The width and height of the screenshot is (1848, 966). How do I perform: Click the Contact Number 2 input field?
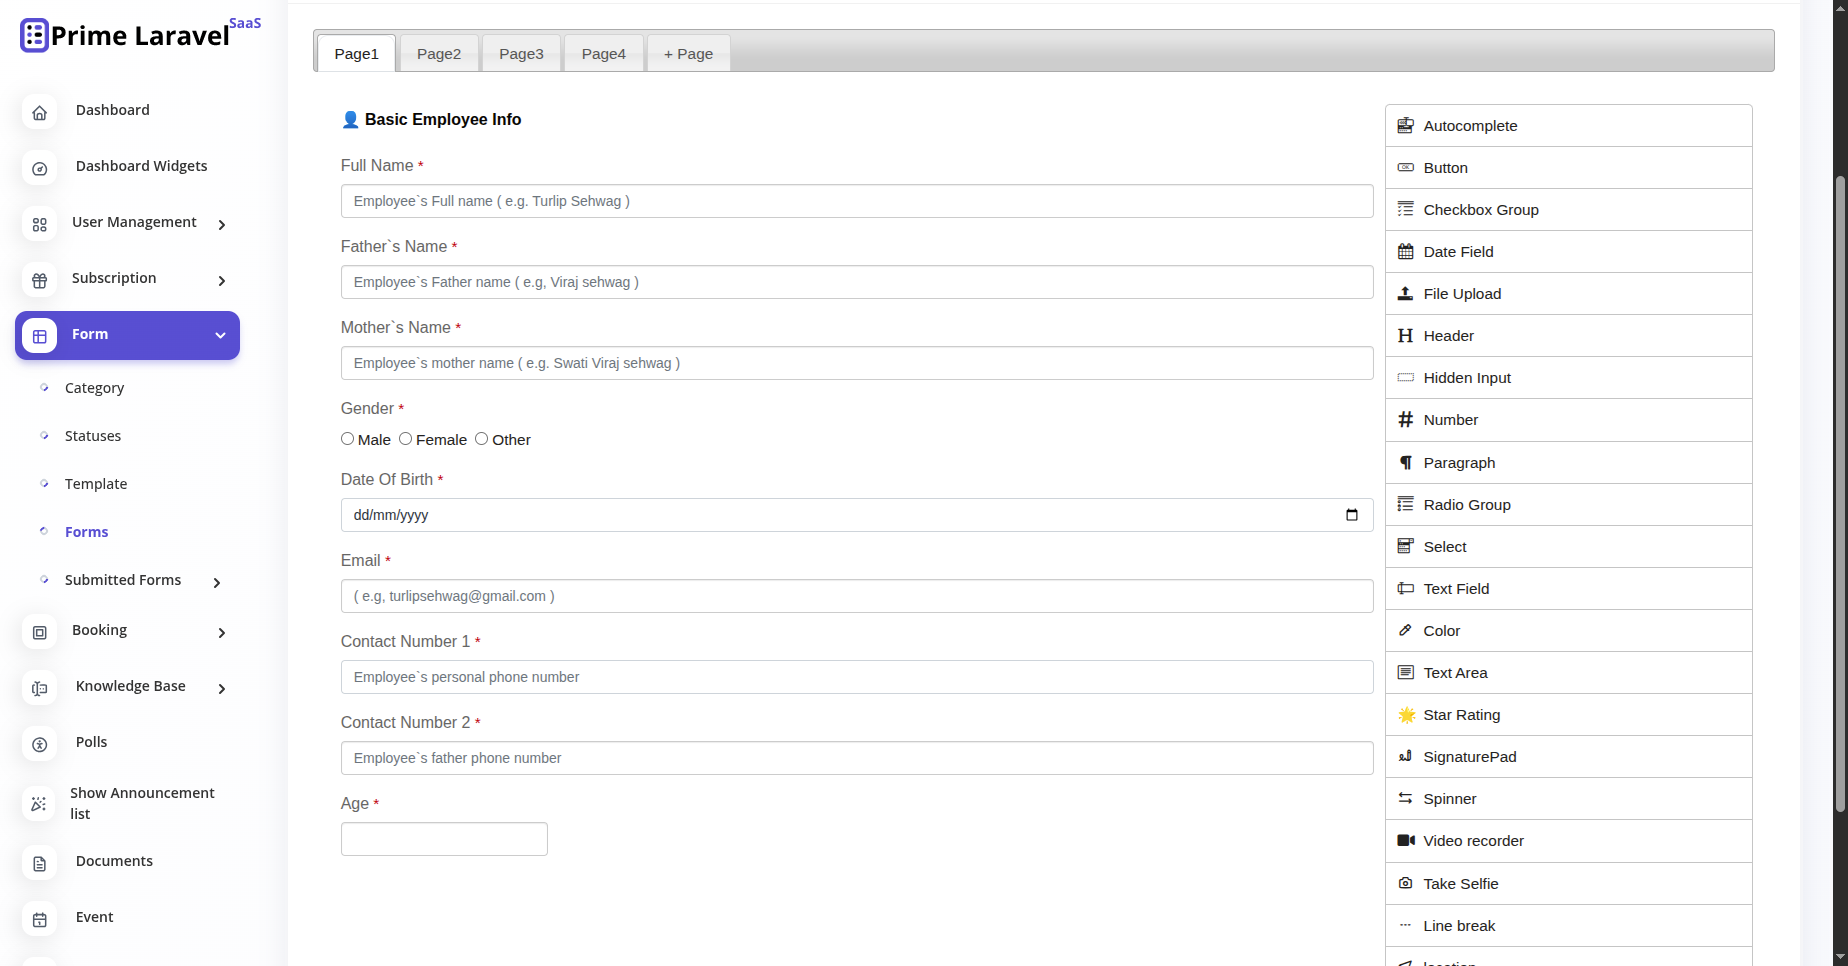pos(857,758)
